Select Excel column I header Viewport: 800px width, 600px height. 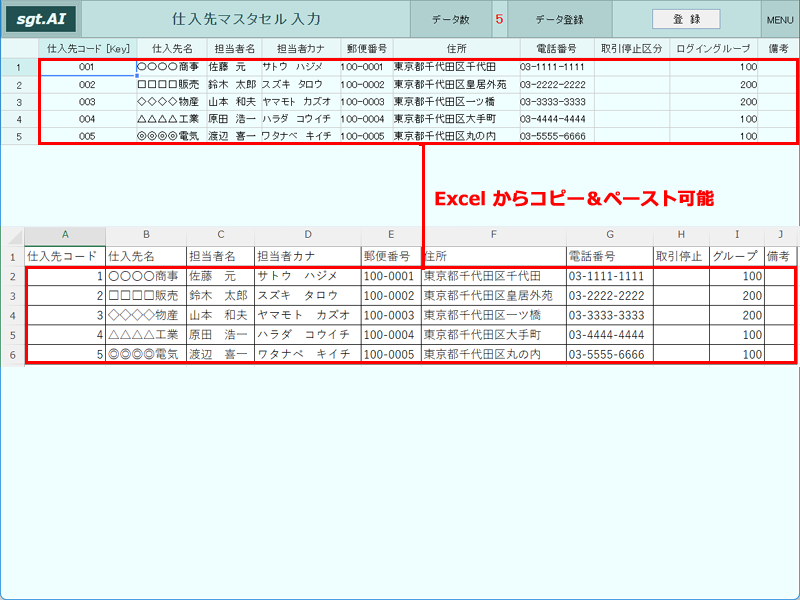pyautogui.click(x=737, y=234)
